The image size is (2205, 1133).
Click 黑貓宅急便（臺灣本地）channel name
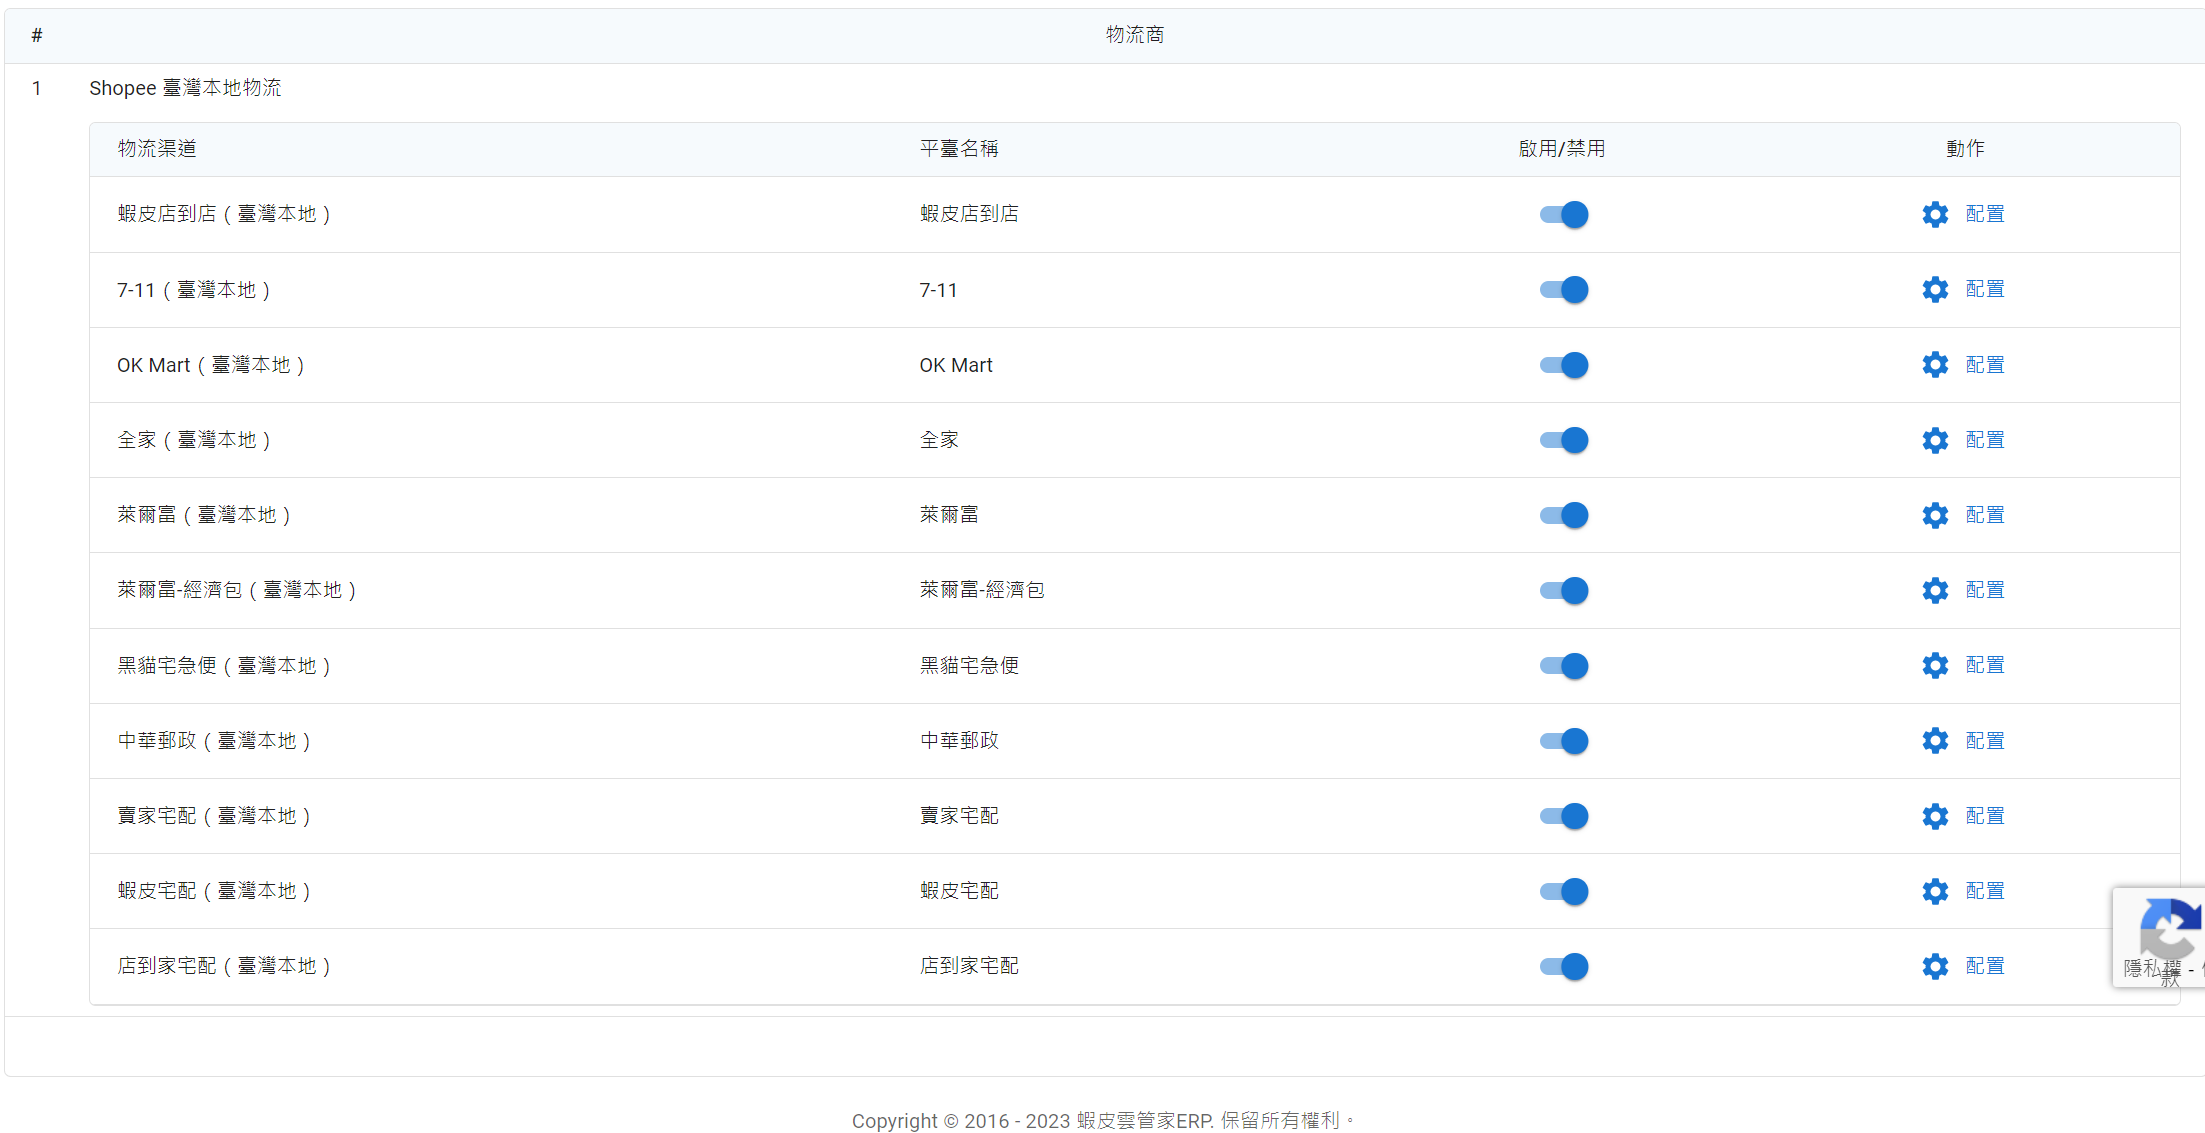click(224, 666)
